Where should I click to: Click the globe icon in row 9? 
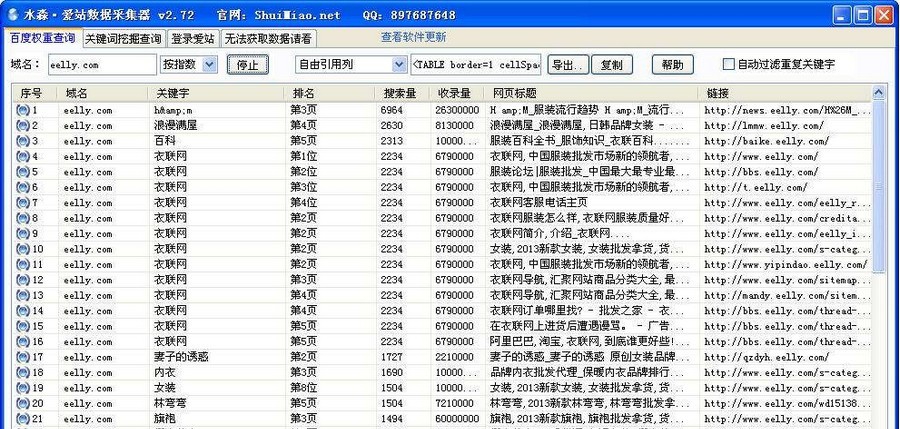22,234
